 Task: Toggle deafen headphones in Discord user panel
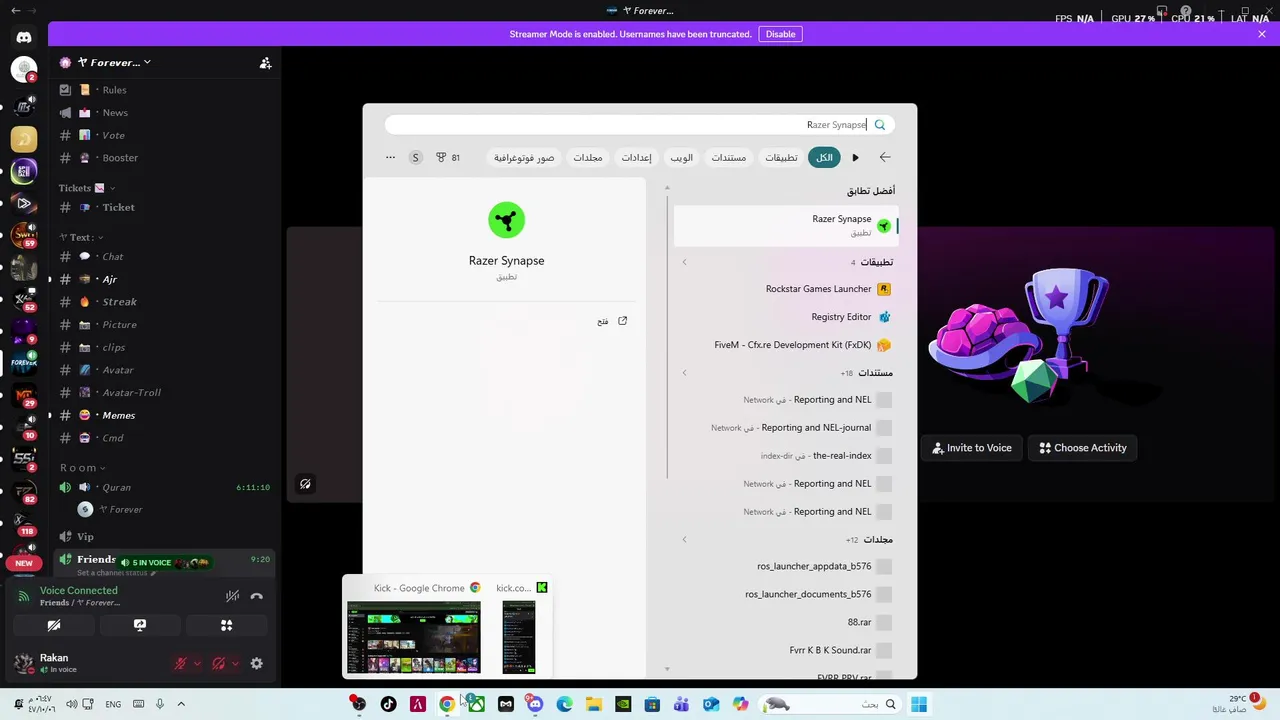[218, 663]
